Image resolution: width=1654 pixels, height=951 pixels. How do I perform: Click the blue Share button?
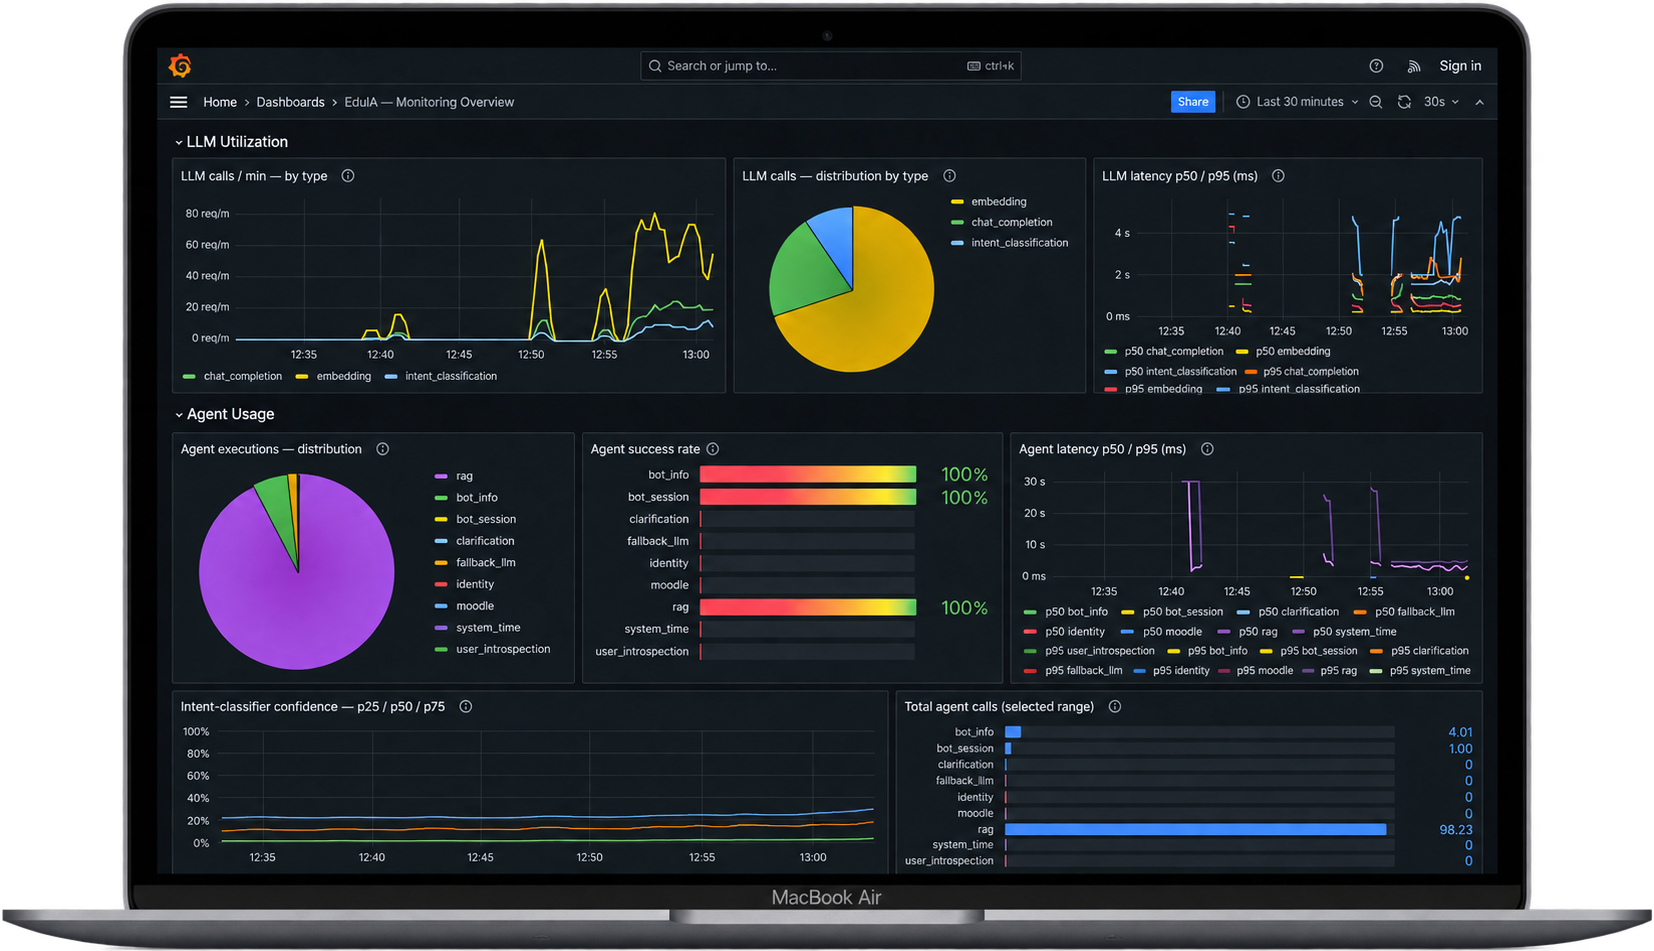pyautogui.click(x=1193, y=102)
